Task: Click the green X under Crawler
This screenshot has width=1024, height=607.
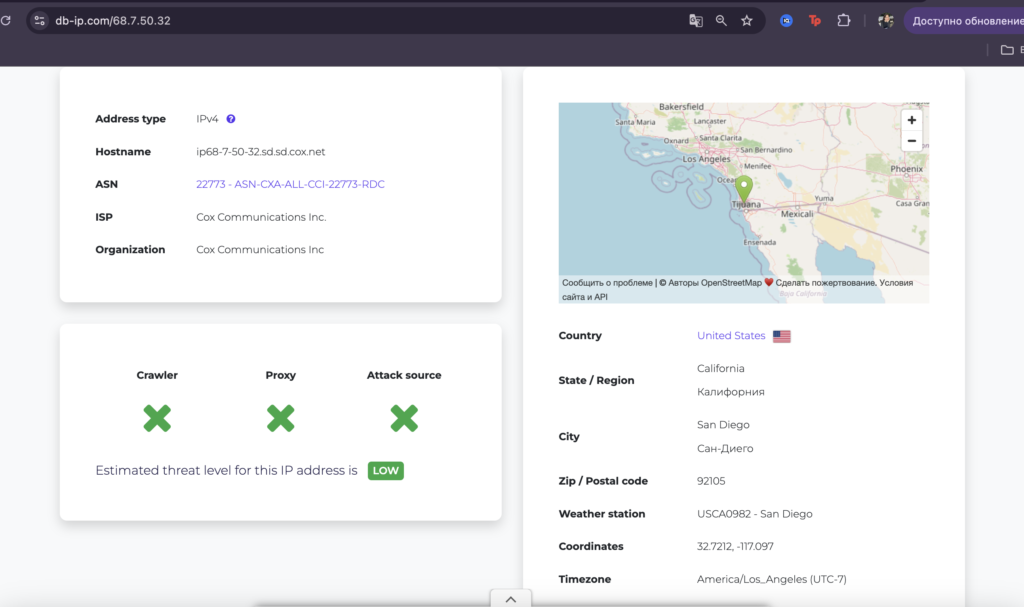Action: 157,418
